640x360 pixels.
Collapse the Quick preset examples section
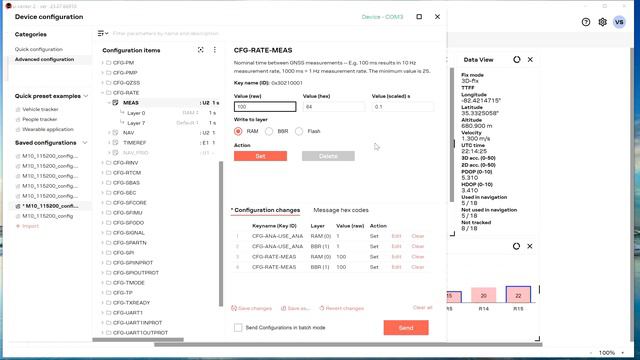(86, 96)
